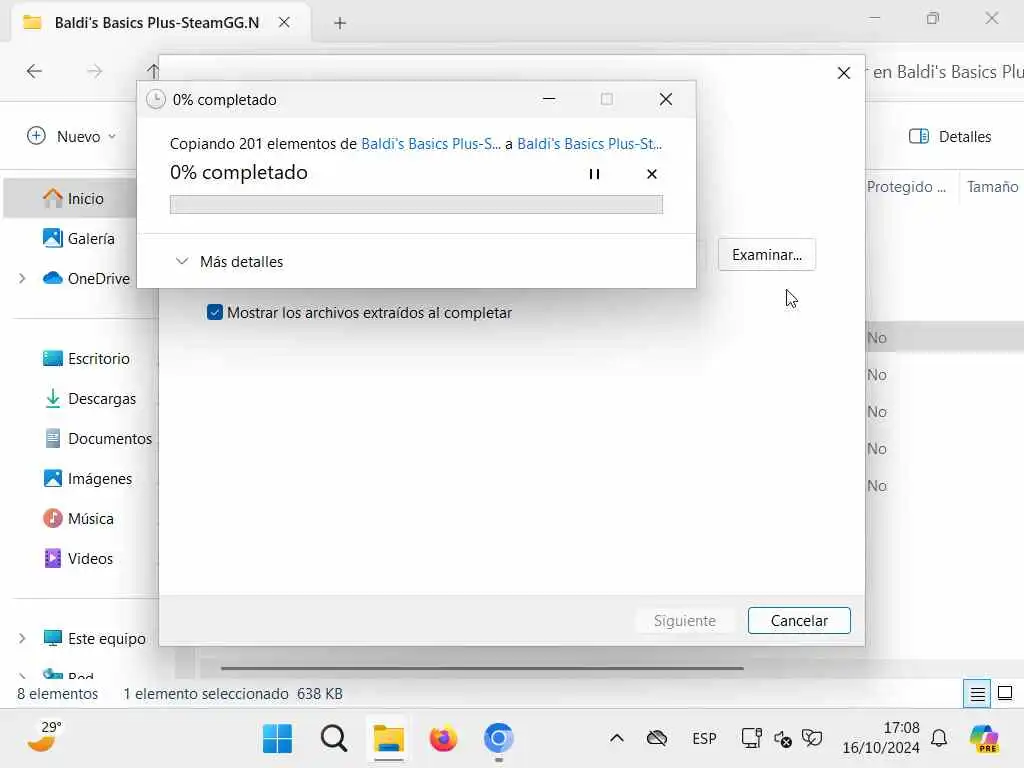Open Chromium browser from the taskbar

[498, 739]
